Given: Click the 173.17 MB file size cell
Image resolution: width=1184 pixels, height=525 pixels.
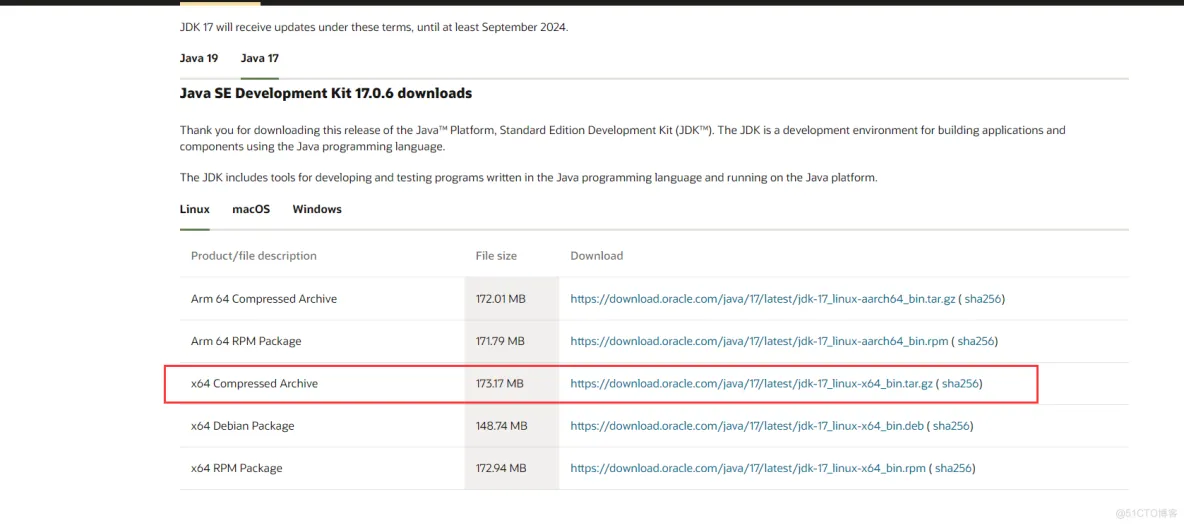Looking at the screenshot, I should 500,383.
